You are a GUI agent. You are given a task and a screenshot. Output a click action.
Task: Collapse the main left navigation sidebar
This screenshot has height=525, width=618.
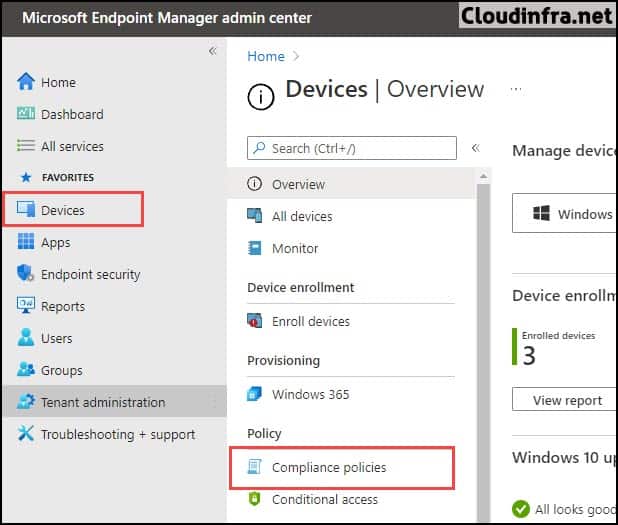[212, 51]
